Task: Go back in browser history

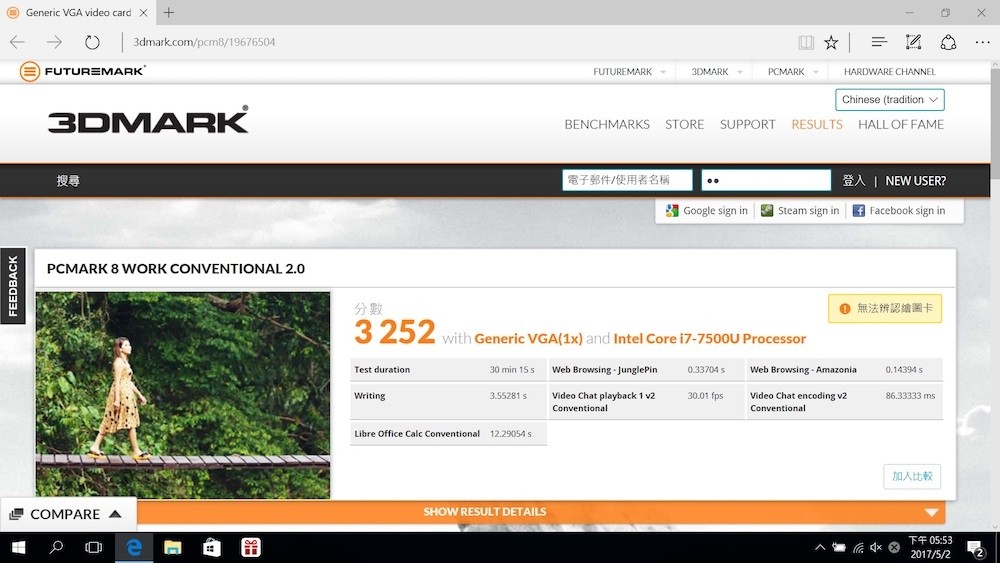Action: (17, 42)
